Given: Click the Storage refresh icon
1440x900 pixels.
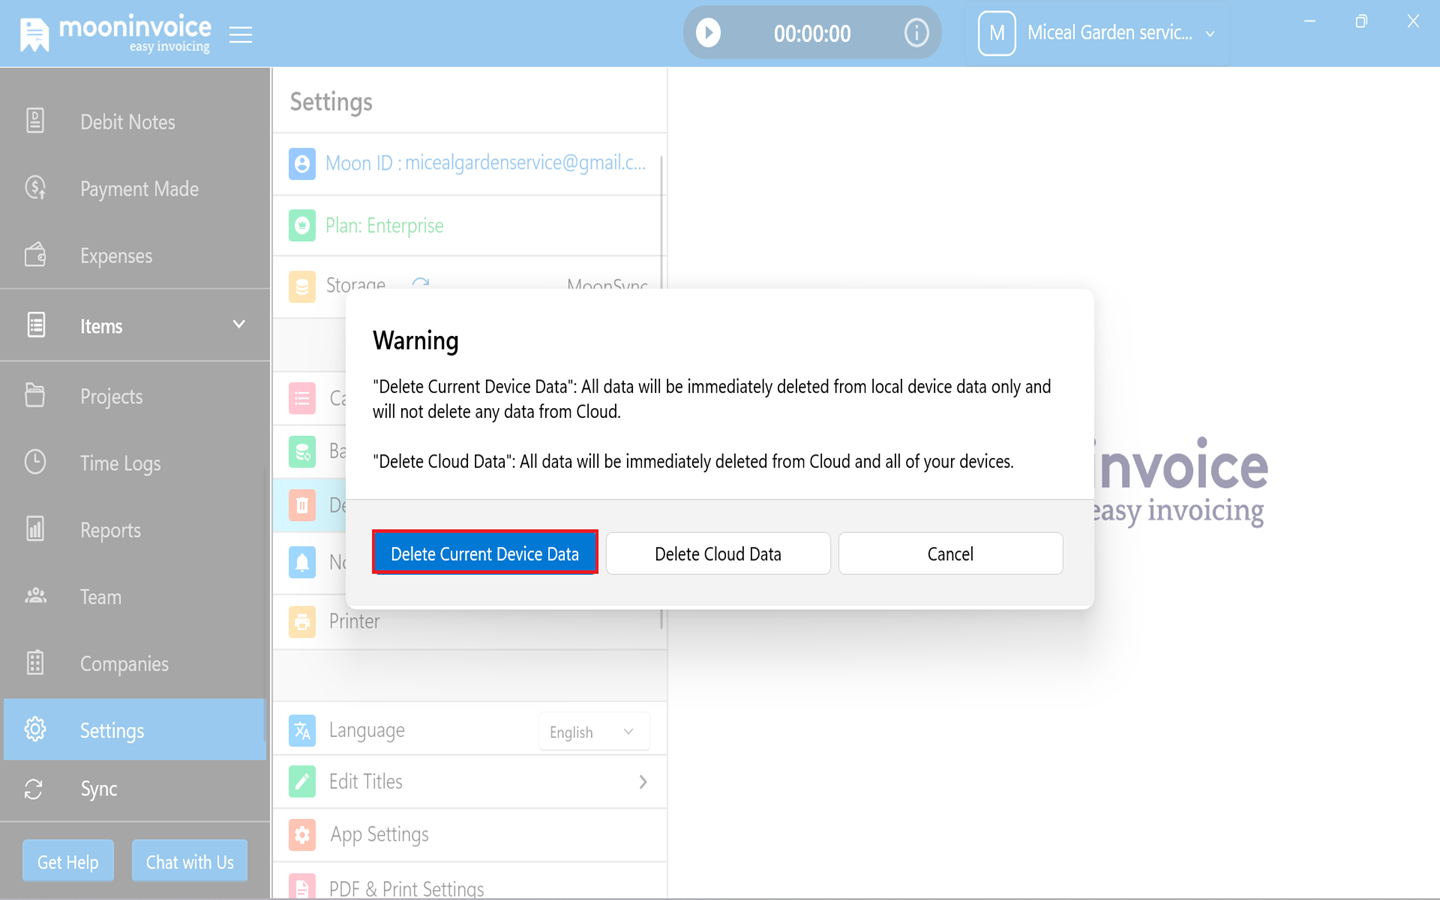Looking at the screenshot, I should [419, 285].
